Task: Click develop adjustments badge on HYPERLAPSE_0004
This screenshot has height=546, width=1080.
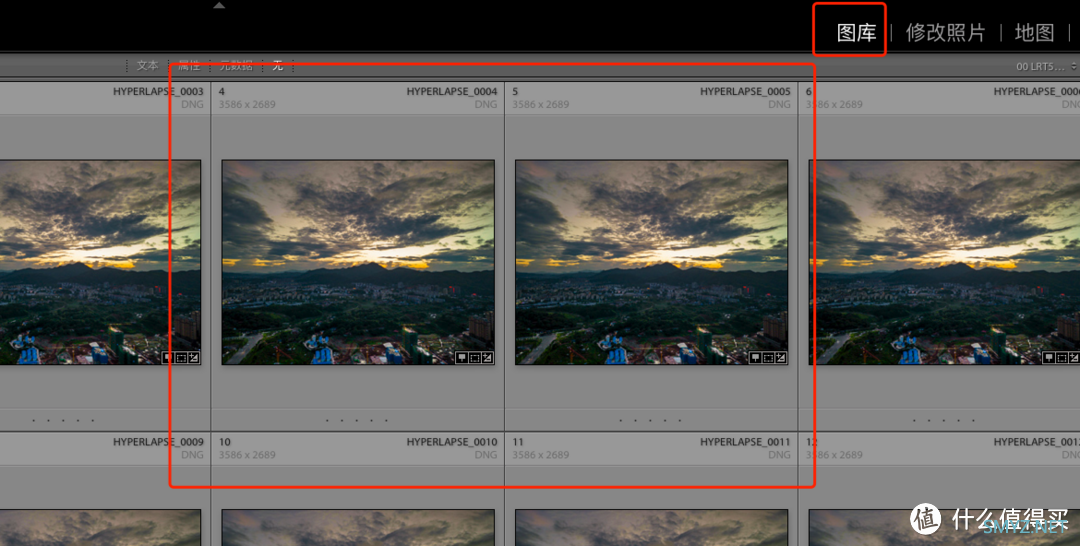Action: coord(487,357)
